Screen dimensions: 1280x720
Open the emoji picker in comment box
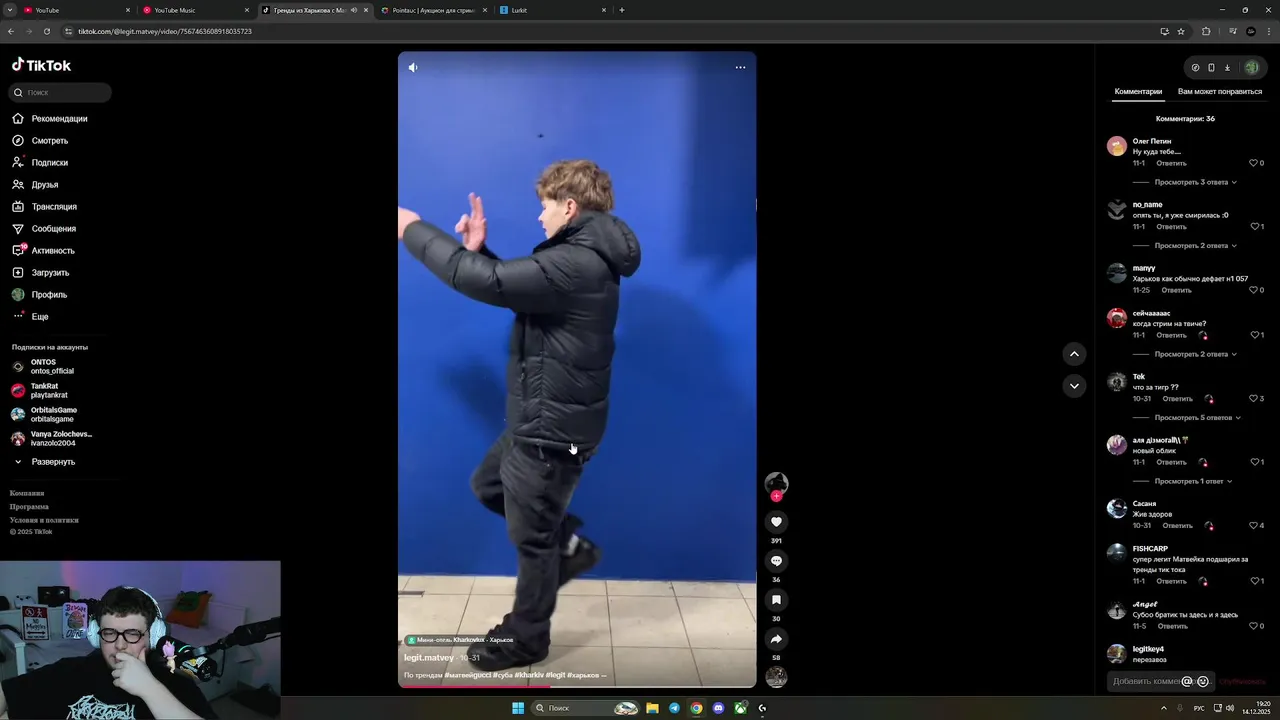point(1203,681)
